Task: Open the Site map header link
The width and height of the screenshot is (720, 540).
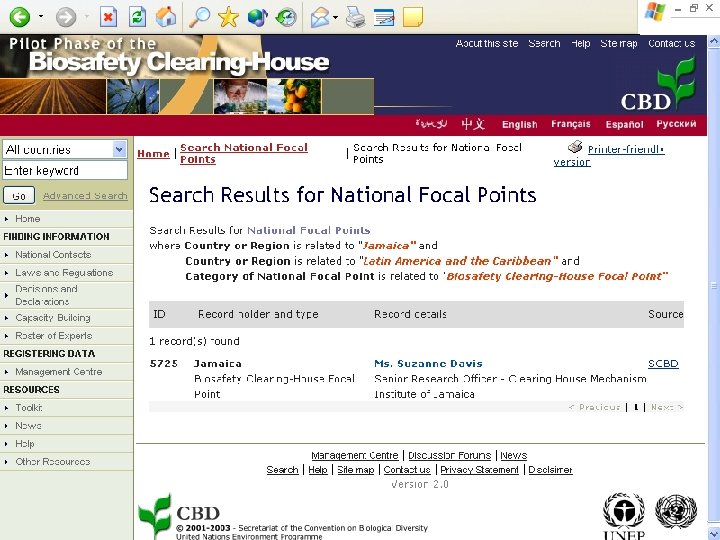Action: (x=619, y=44)
